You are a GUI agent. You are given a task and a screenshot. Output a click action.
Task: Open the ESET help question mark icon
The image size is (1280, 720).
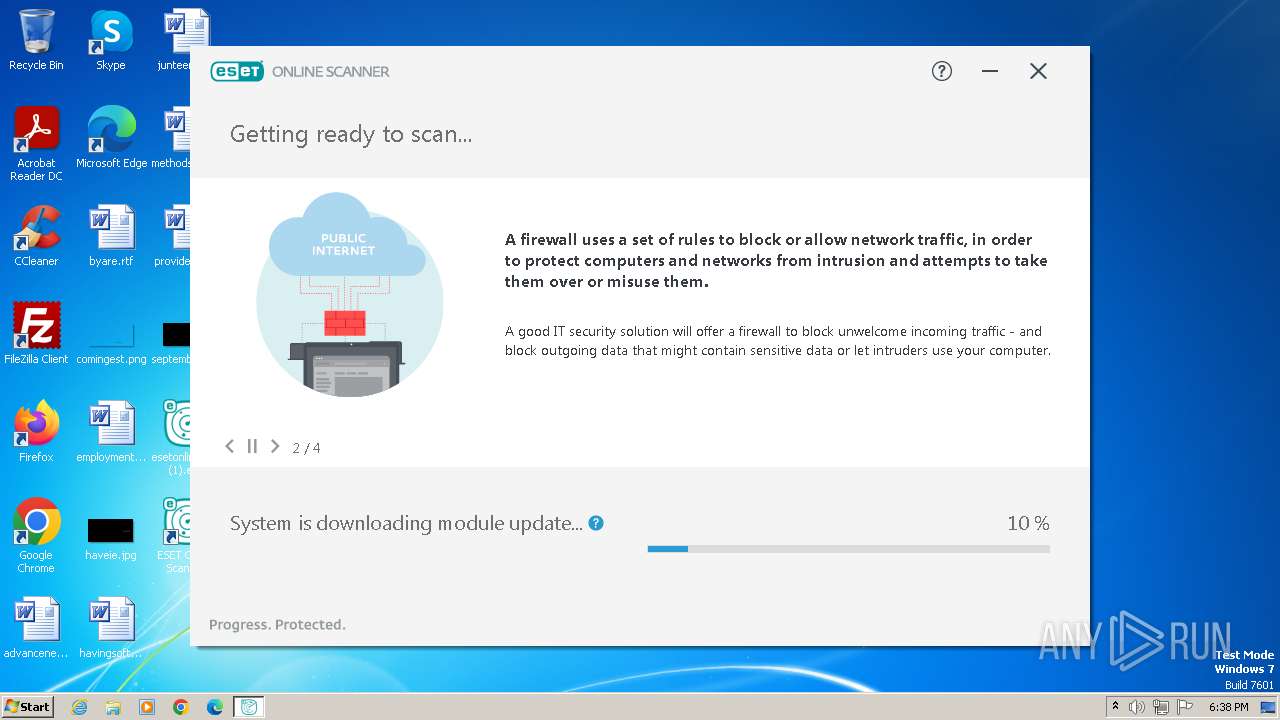coord(942,71)
